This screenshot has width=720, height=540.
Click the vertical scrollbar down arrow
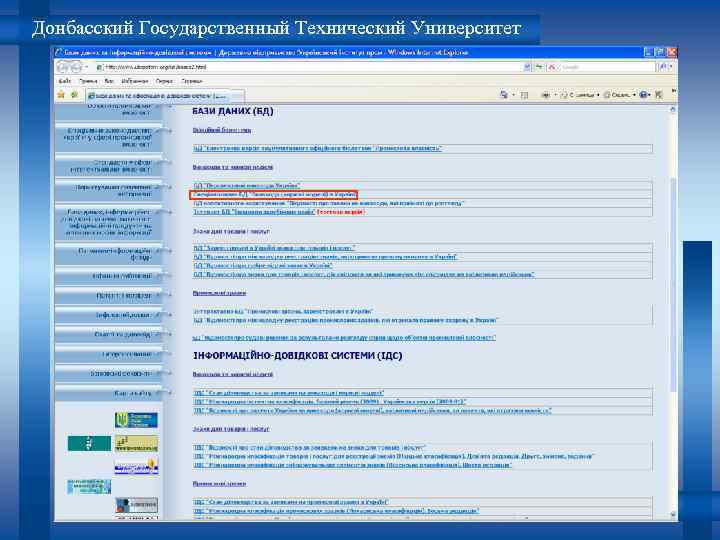coord(673,514)
